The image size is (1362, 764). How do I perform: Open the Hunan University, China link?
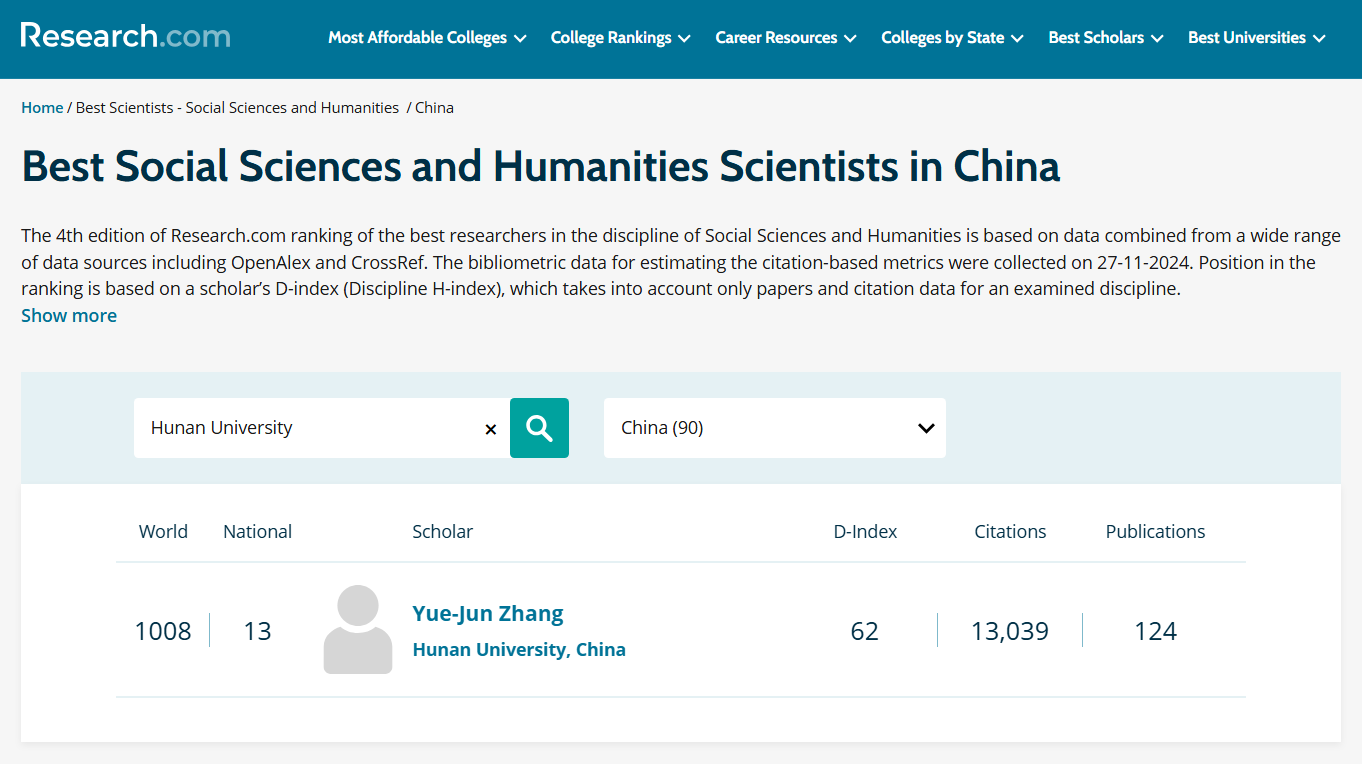point(519,649)
